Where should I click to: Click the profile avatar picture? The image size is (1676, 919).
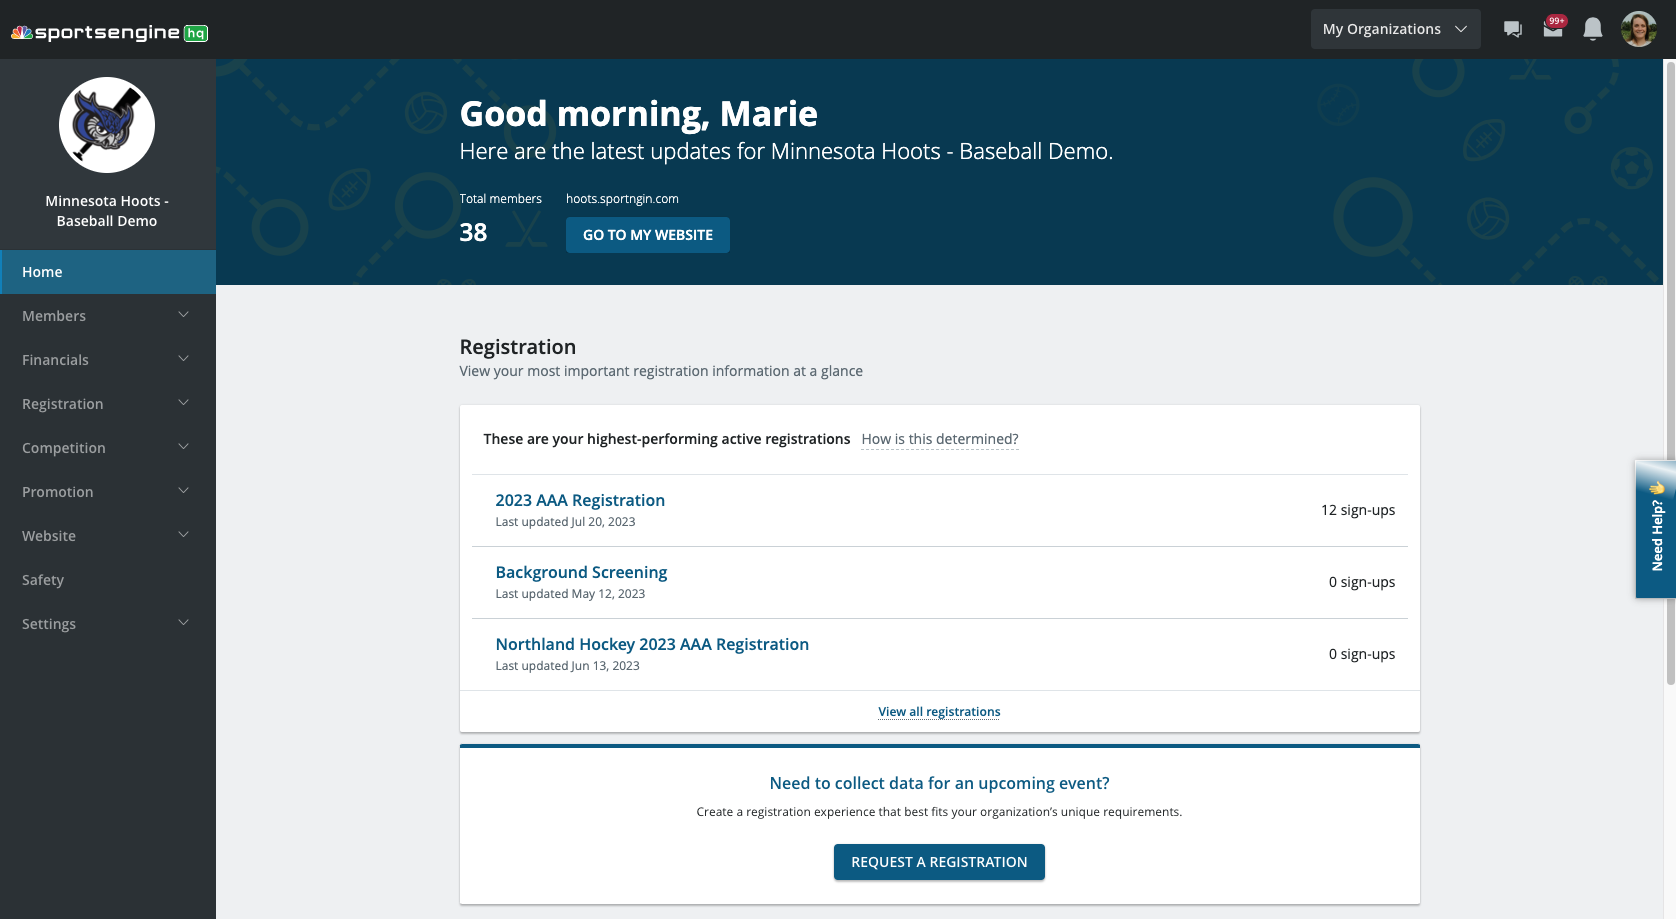click(1638, 28)
